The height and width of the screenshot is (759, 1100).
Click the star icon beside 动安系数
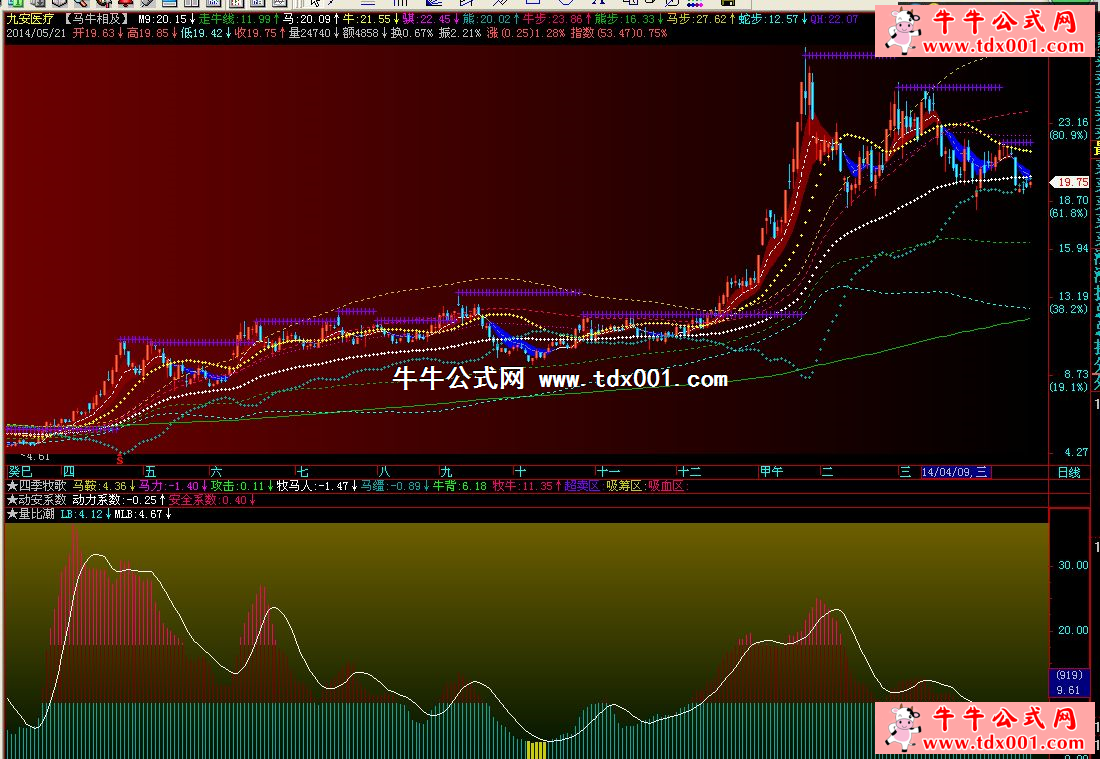[12, 500]
